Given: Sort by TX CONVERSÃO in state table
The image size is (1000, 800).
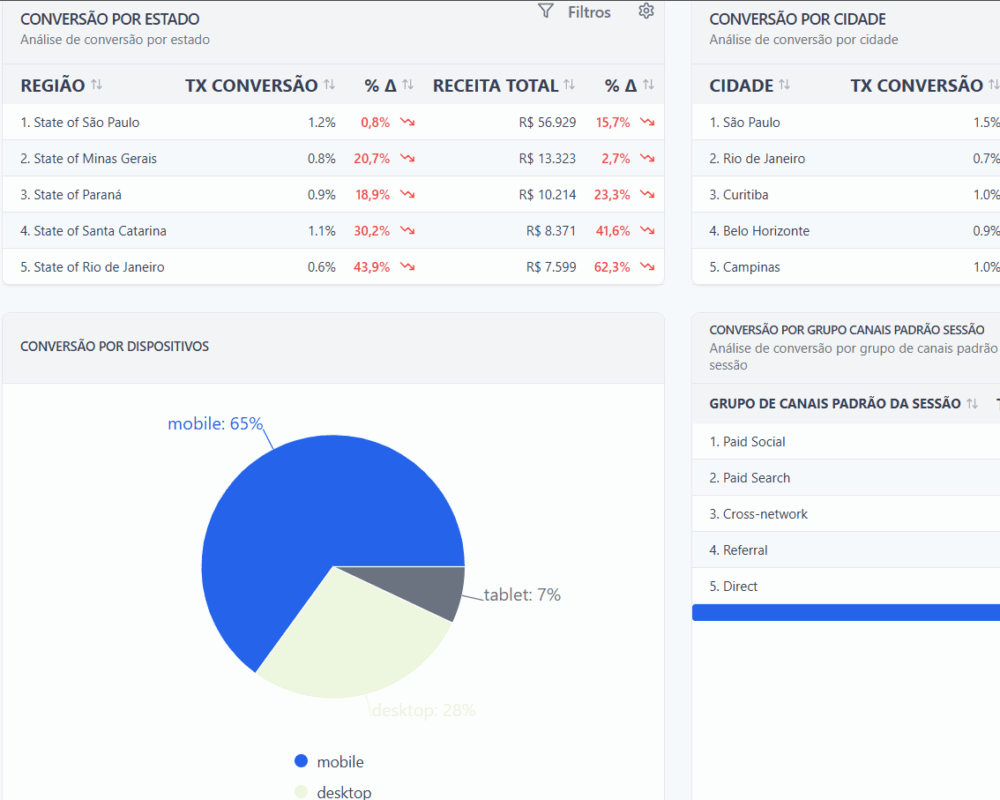Looking at the screenshot, I should tap(329, 84).
